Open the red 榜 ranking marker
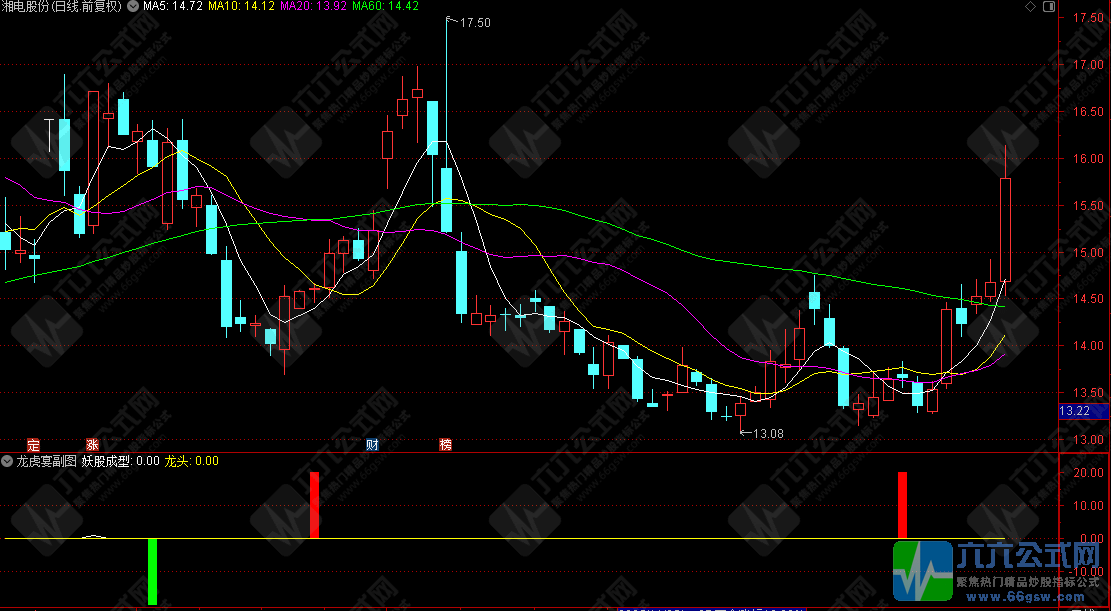The image size is (1111, 611). (445, 443)
